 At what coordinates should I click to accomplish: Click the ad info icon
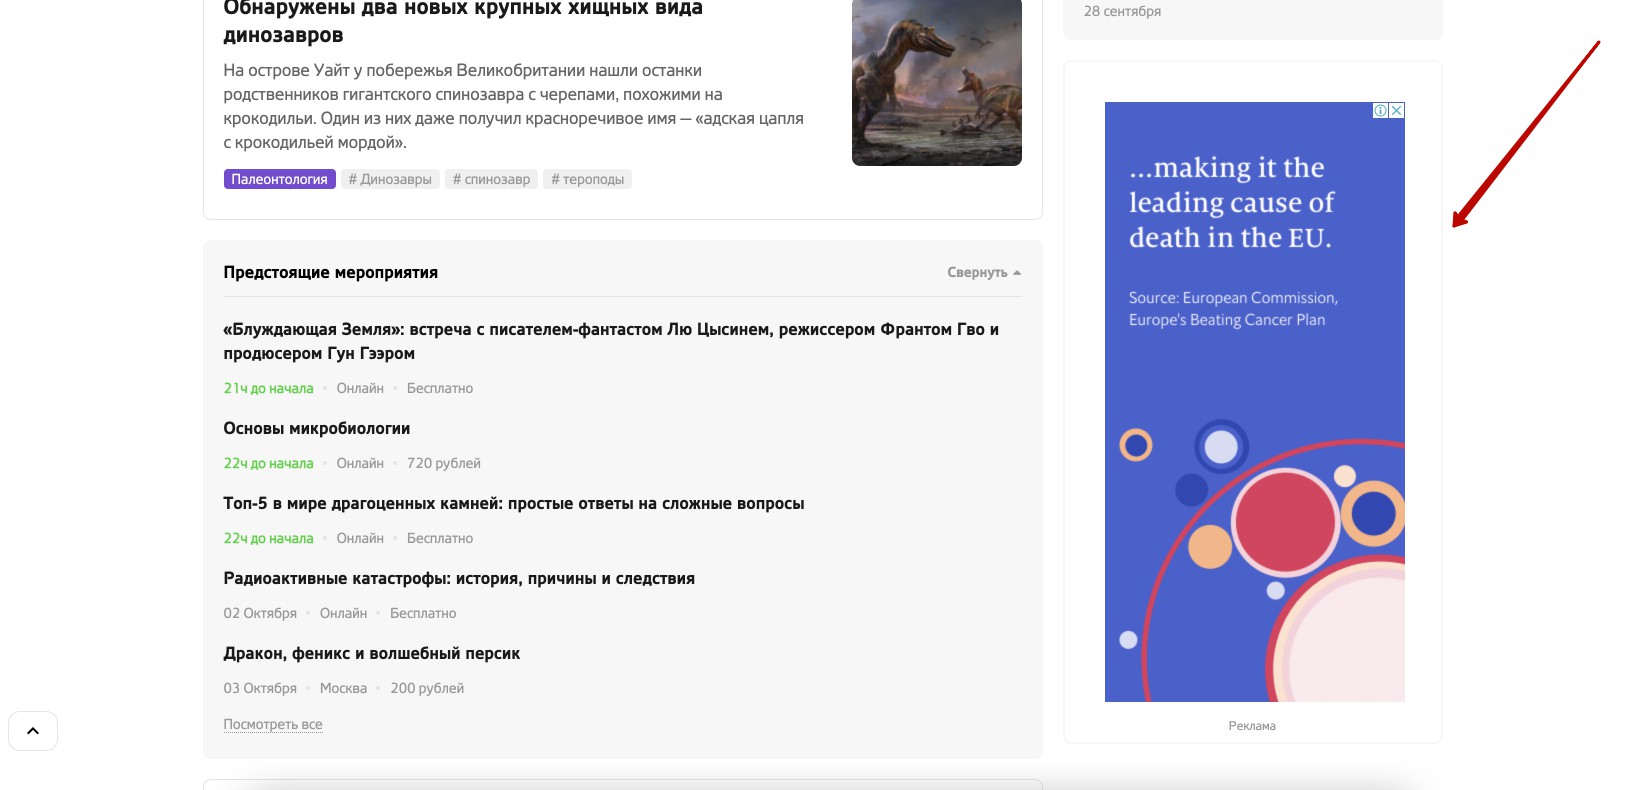point(1380,111)
